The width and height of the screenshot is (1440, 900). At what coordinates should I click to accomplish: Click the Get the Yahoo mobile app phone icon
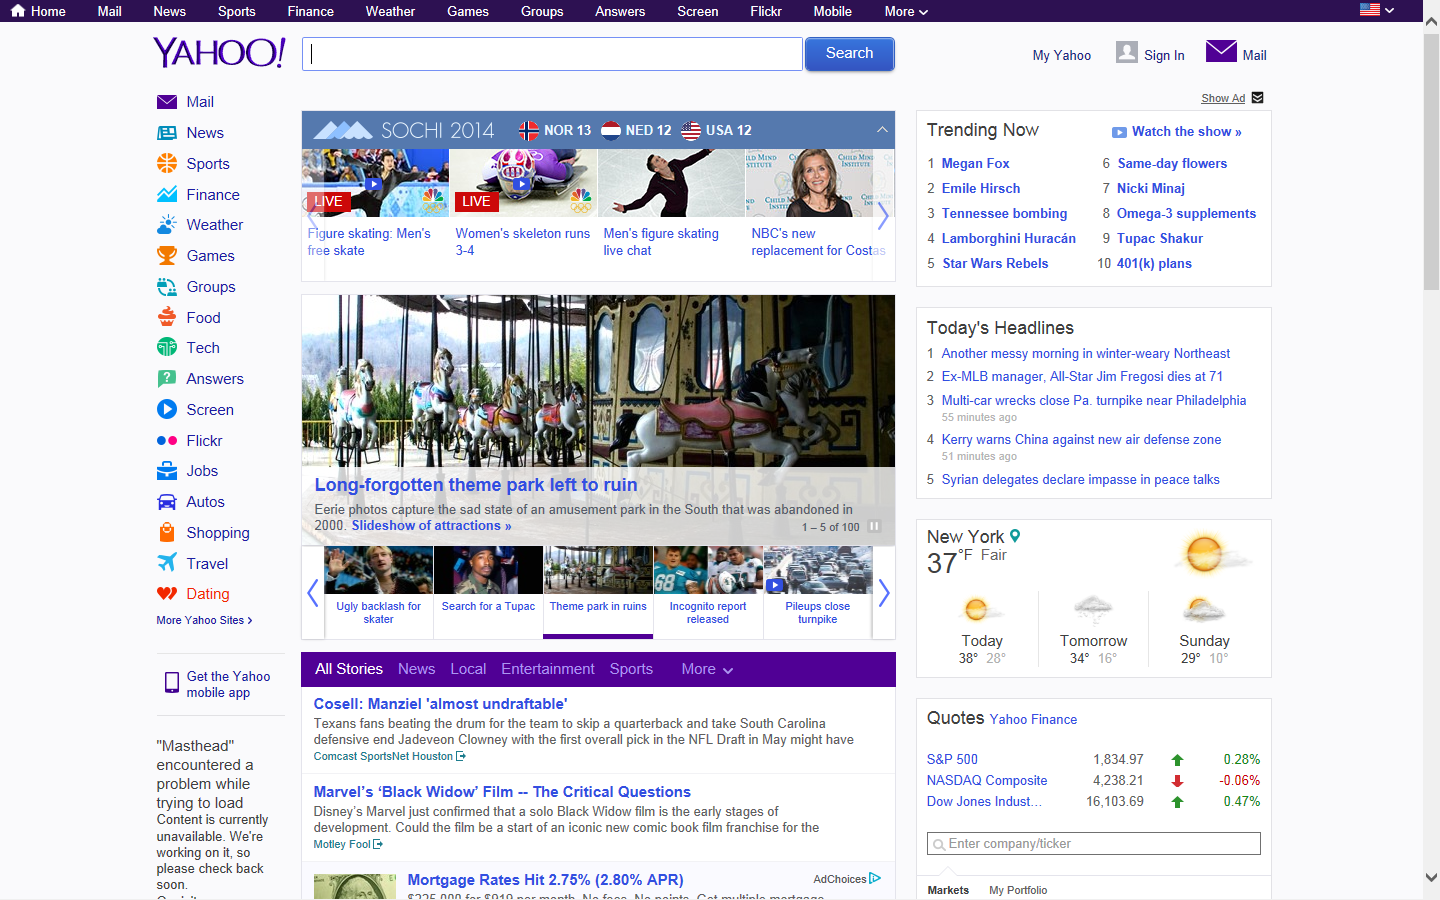[172, 683]
